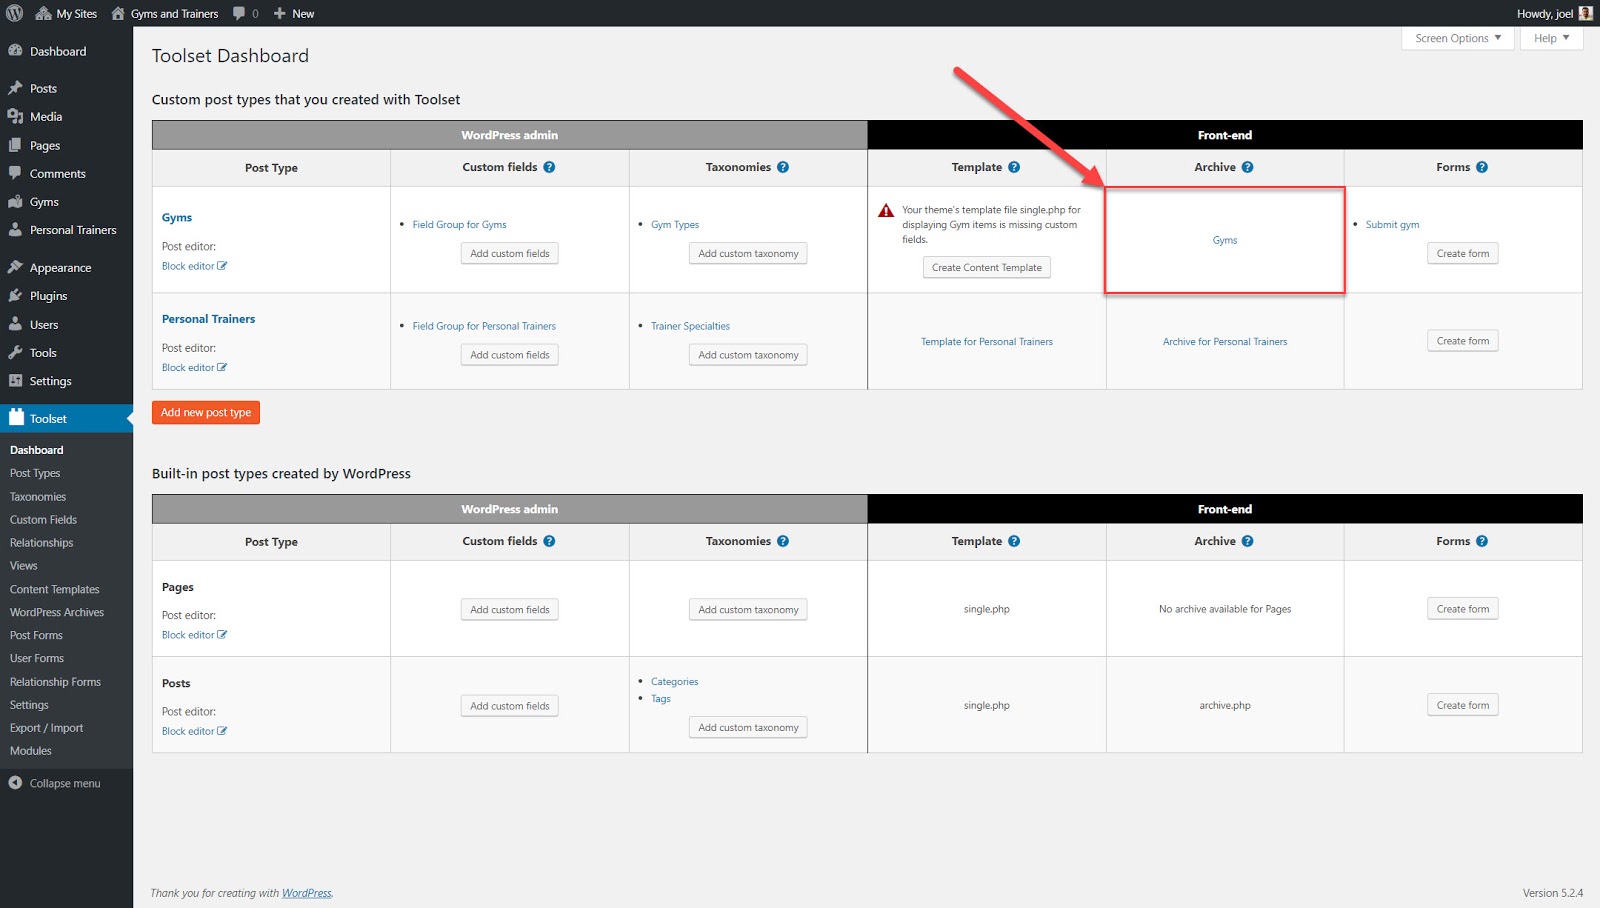This screenshot has height=908, width=1600.
Task: Click the warning triangle in the Gyms Template cell
Action: coord(884,210)
